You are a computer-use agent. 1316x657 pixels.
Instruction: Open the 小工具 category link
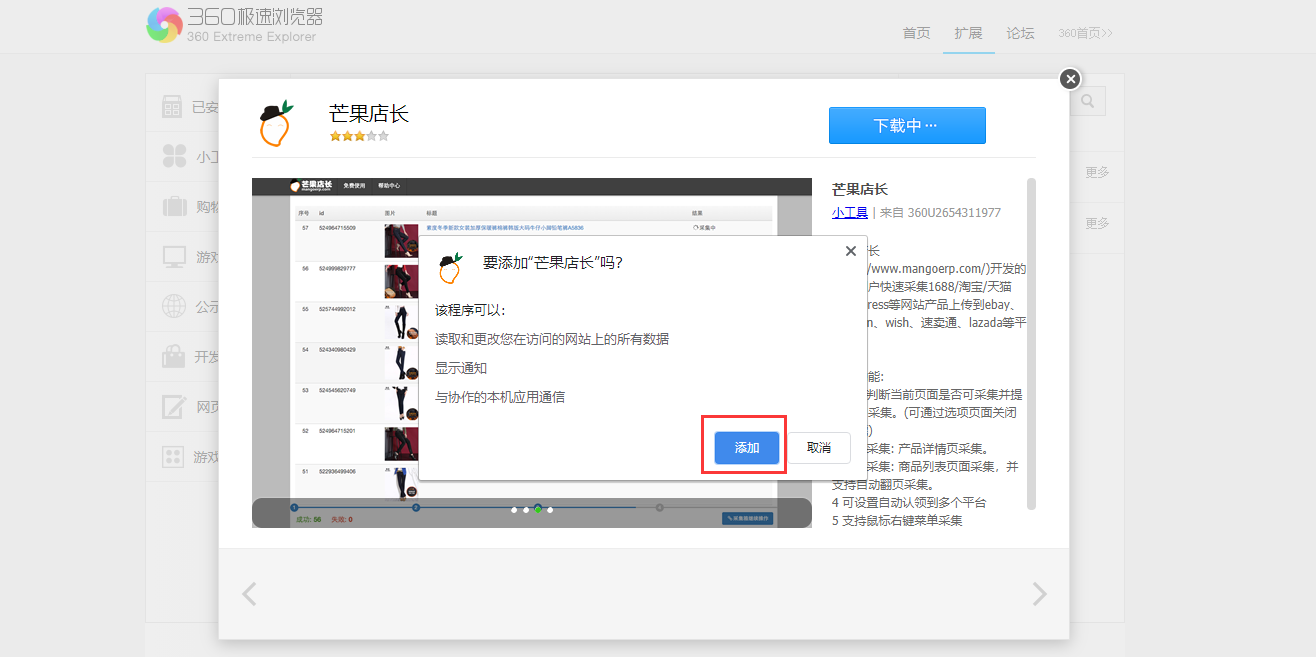[850, 212]
